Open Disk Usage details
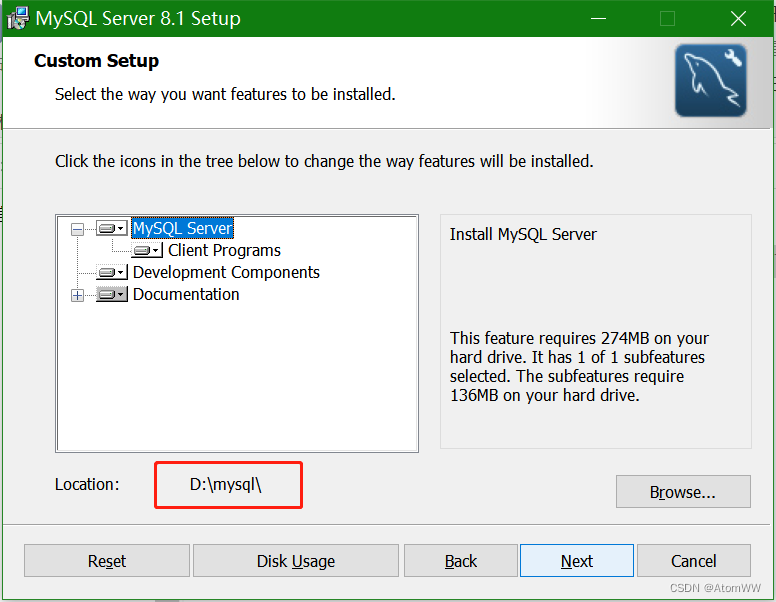Viewport: 776px width, 602px height. click(x=296, y=561)
